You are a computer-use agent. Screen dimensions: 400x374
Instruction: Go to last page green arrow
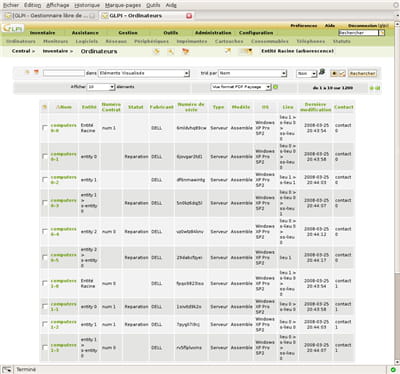377,88
